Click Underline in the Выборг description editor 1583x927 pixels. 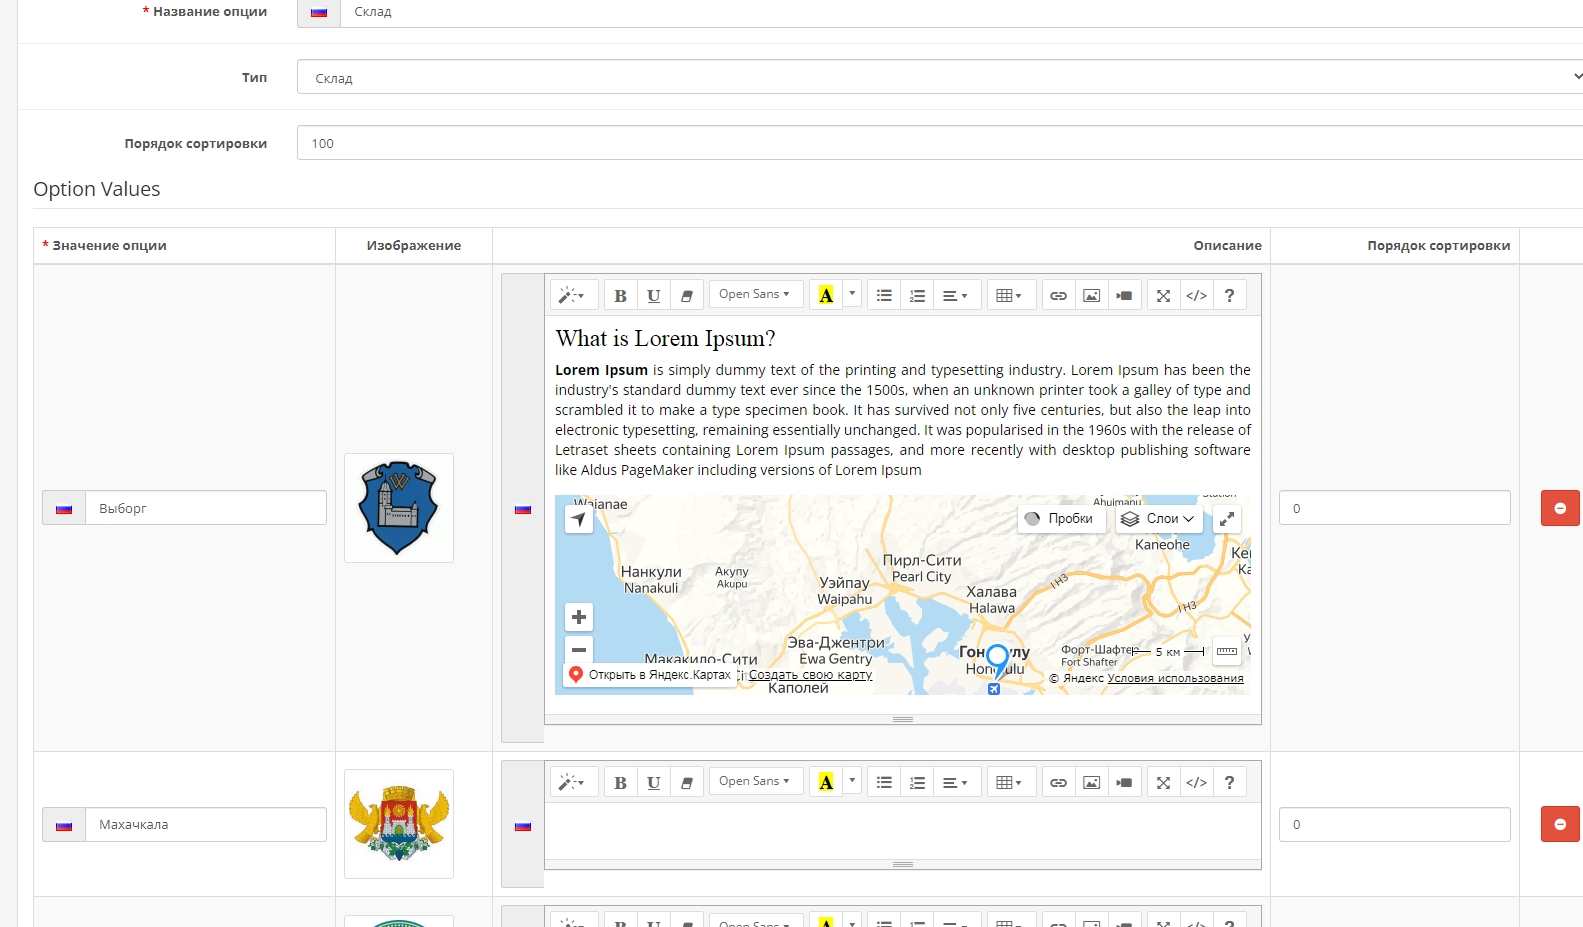coord(653,295)
